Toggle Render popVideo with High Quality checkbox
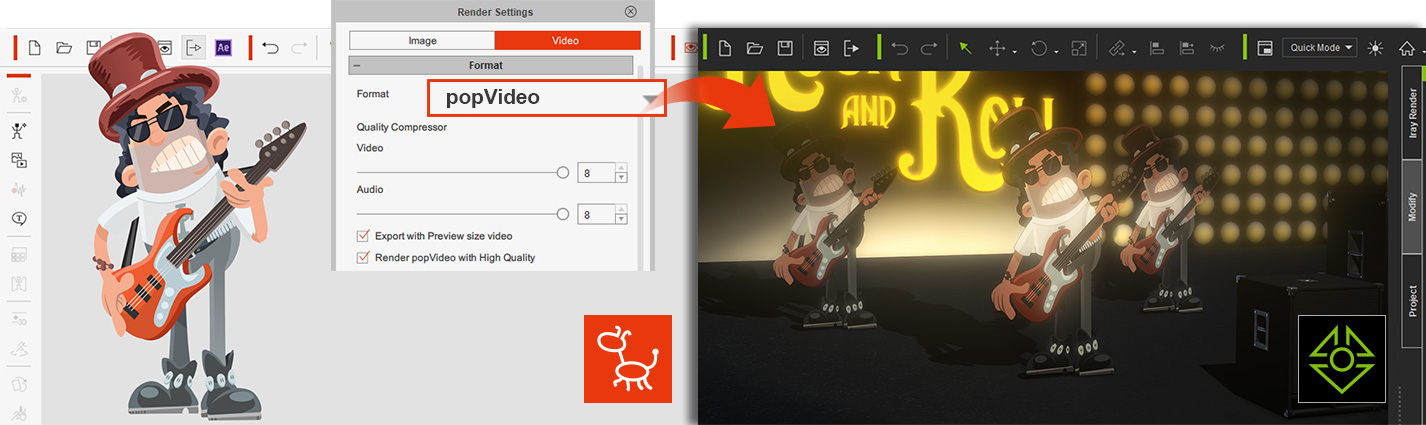1426x425 pixels. click(363, 257)
